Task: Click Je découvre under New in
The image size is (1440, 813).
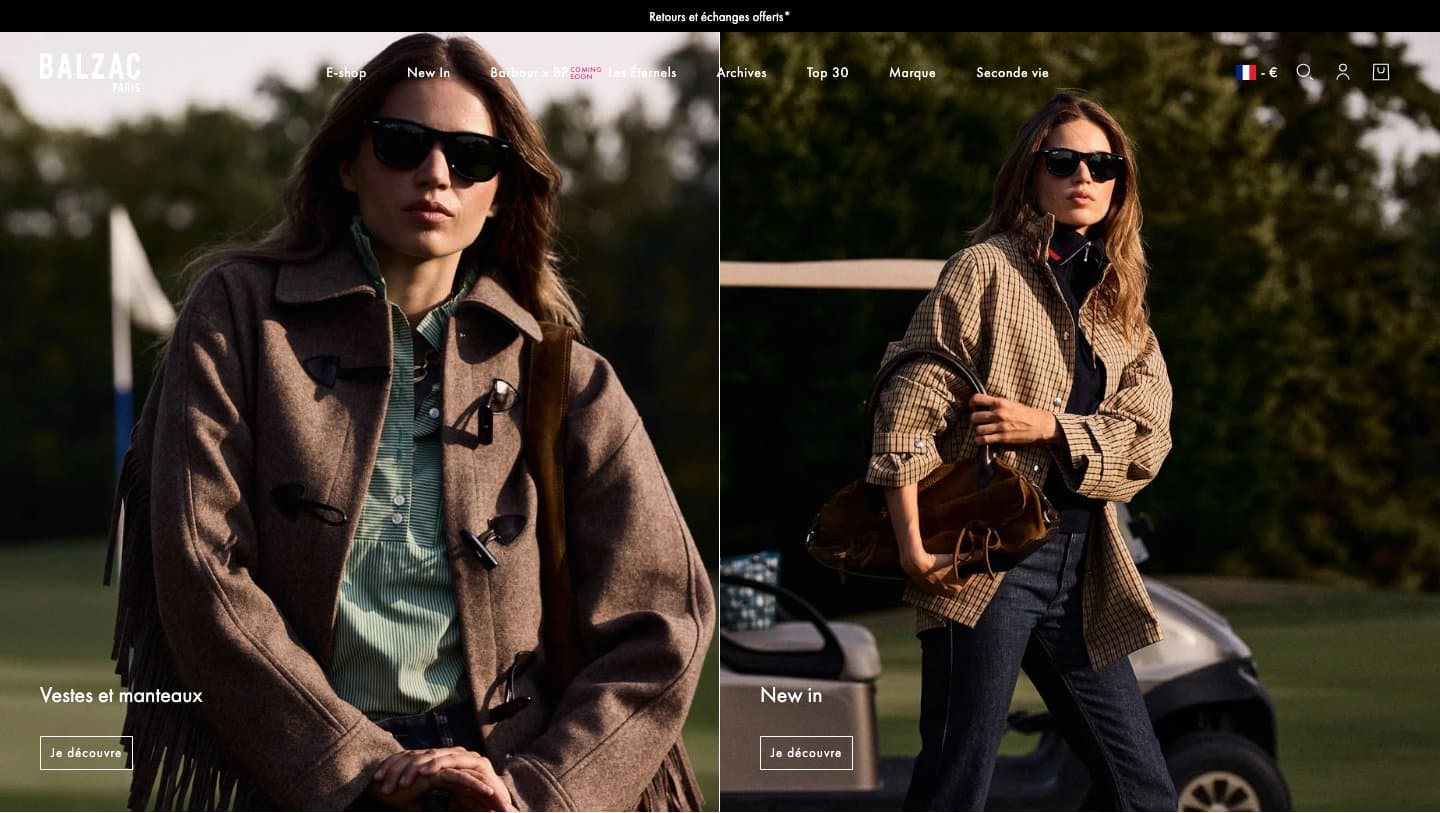Action: tap(806, 753)
